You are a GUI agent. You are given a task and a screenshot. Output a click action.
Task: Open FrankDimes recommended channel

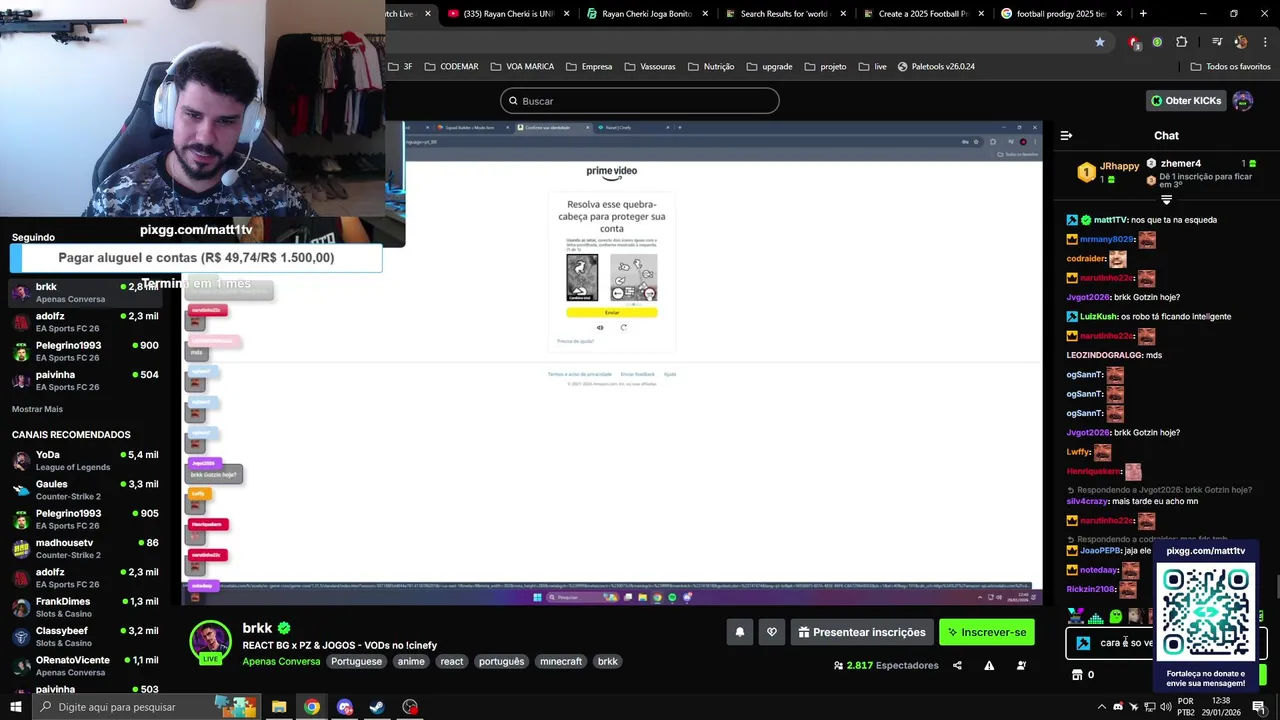pyautogui.click(x=85, y=608)
